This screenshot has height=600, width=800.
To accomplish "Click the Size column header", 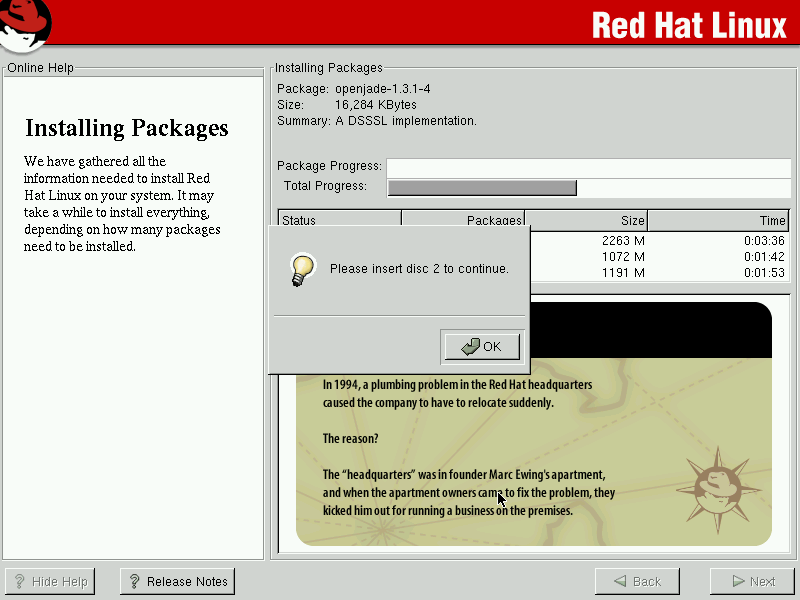I will 586,220.
